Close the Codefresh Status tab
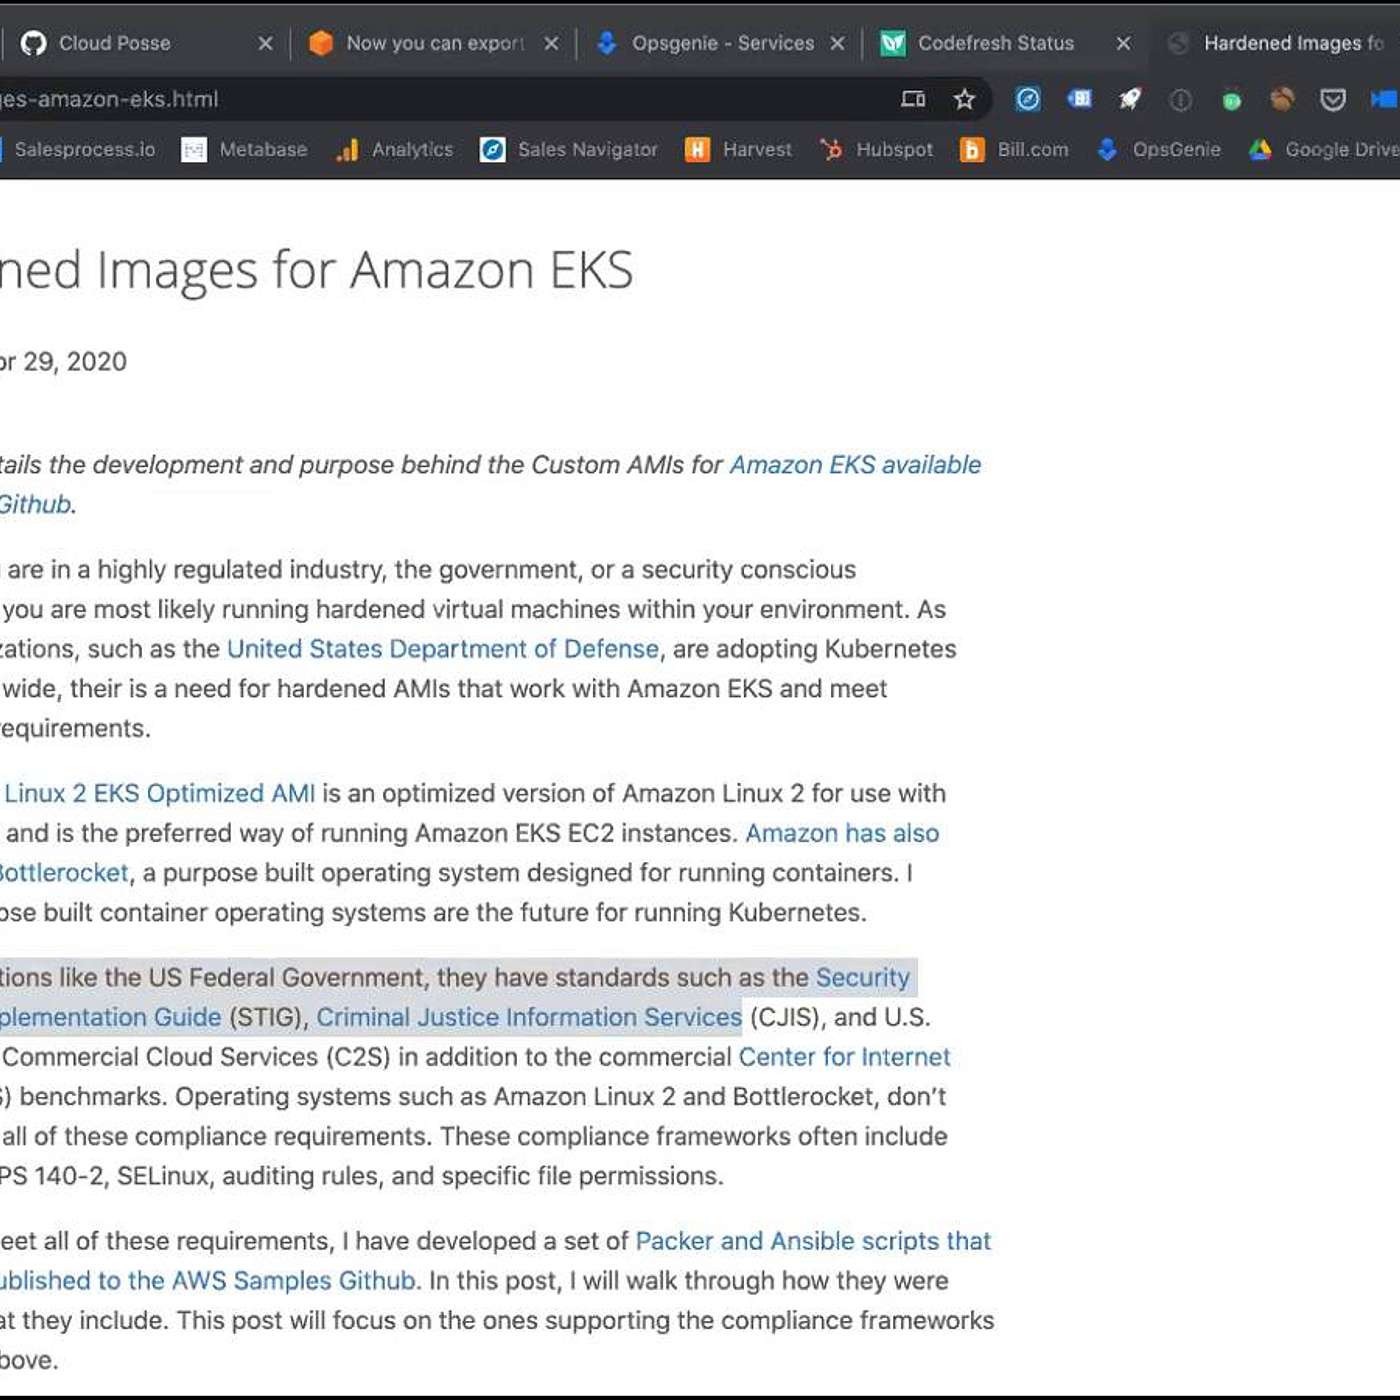1400x1400 pixels. (1123, 43)
